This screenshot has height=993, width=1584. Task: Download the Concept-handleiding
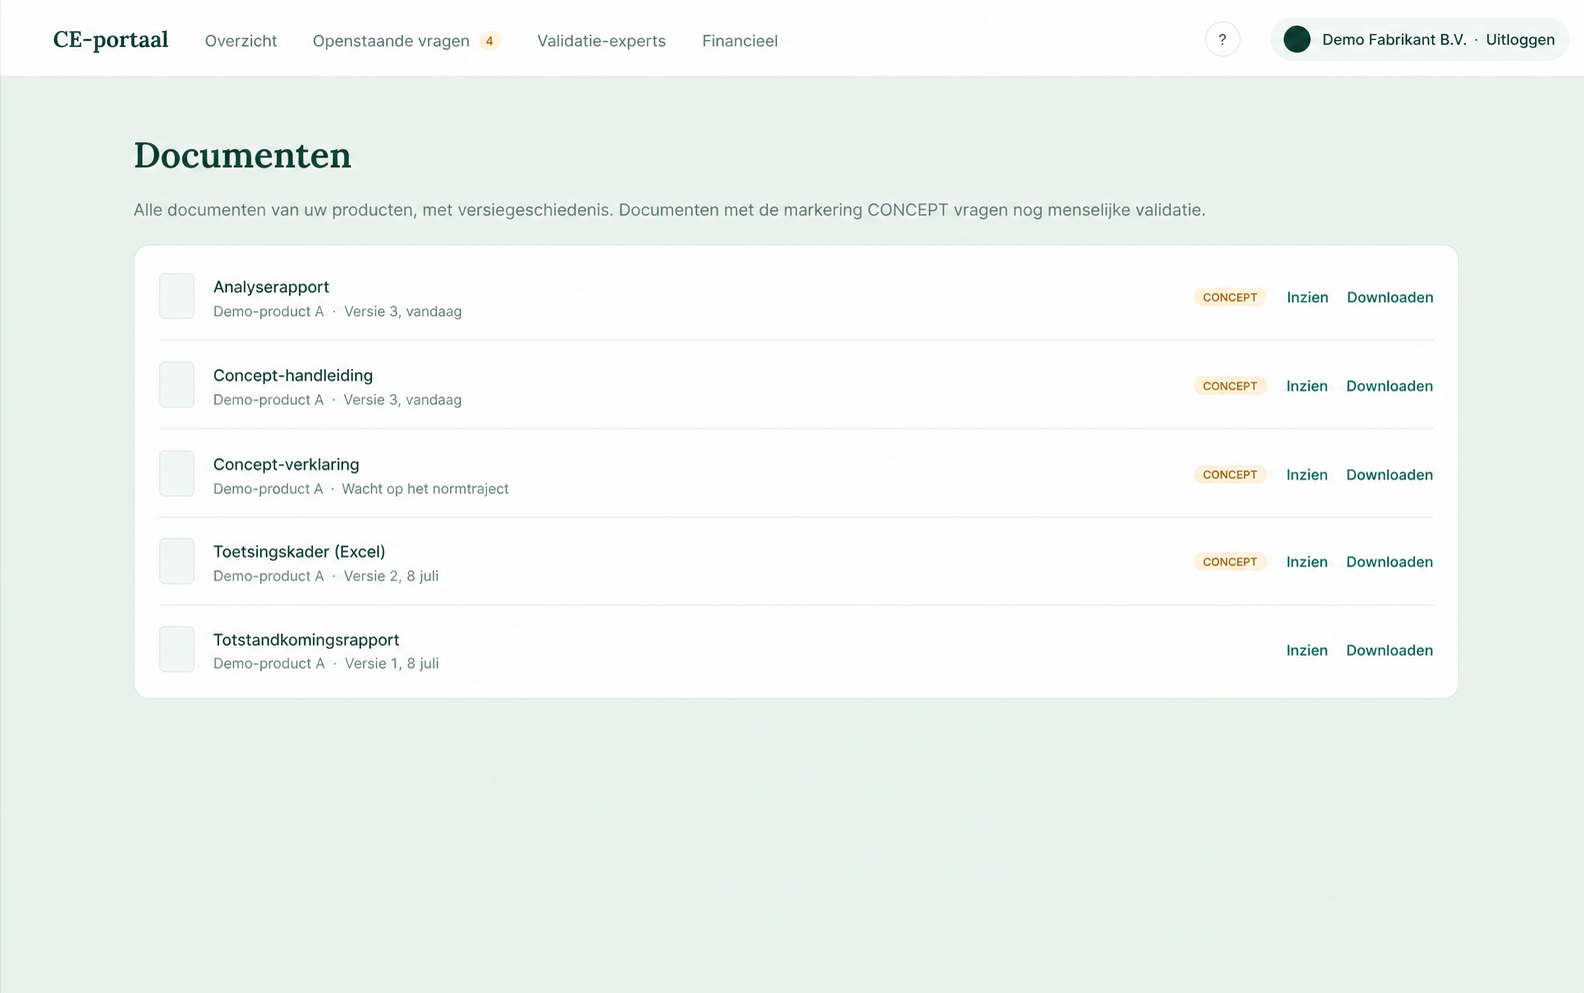1389,386
